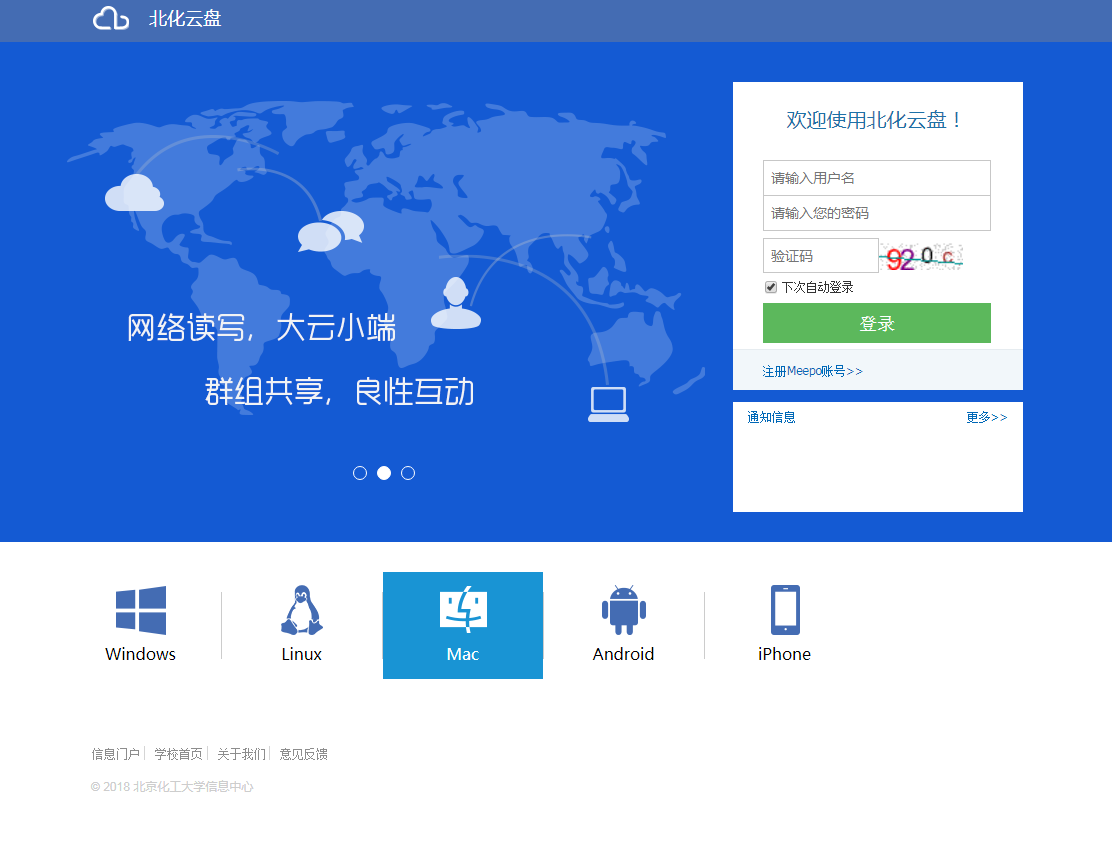Select the Android robot download icon
The image size is (1112, 850).
coord(623,610)
